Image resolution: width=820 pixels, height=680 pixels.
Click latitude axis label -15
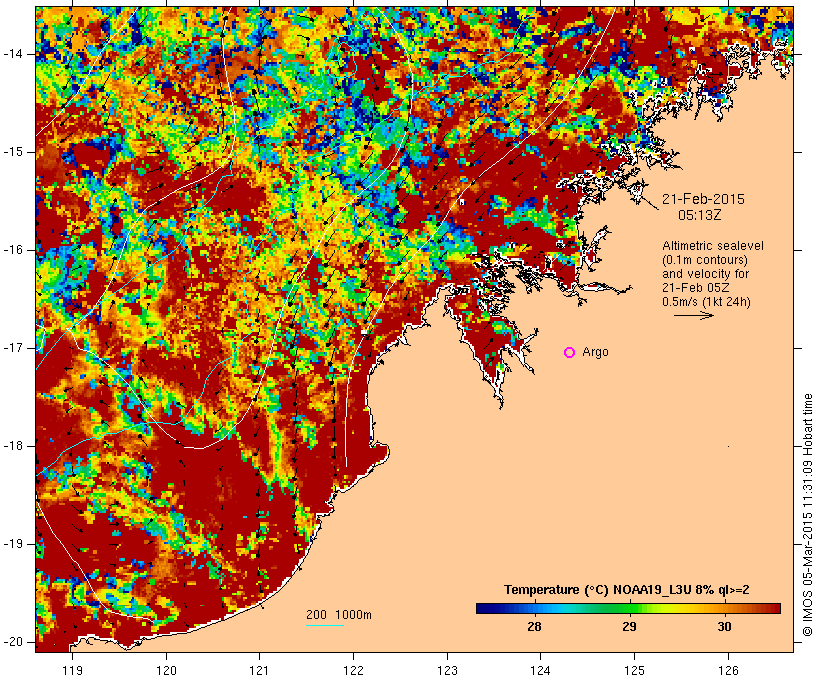[x=13, y=152]
